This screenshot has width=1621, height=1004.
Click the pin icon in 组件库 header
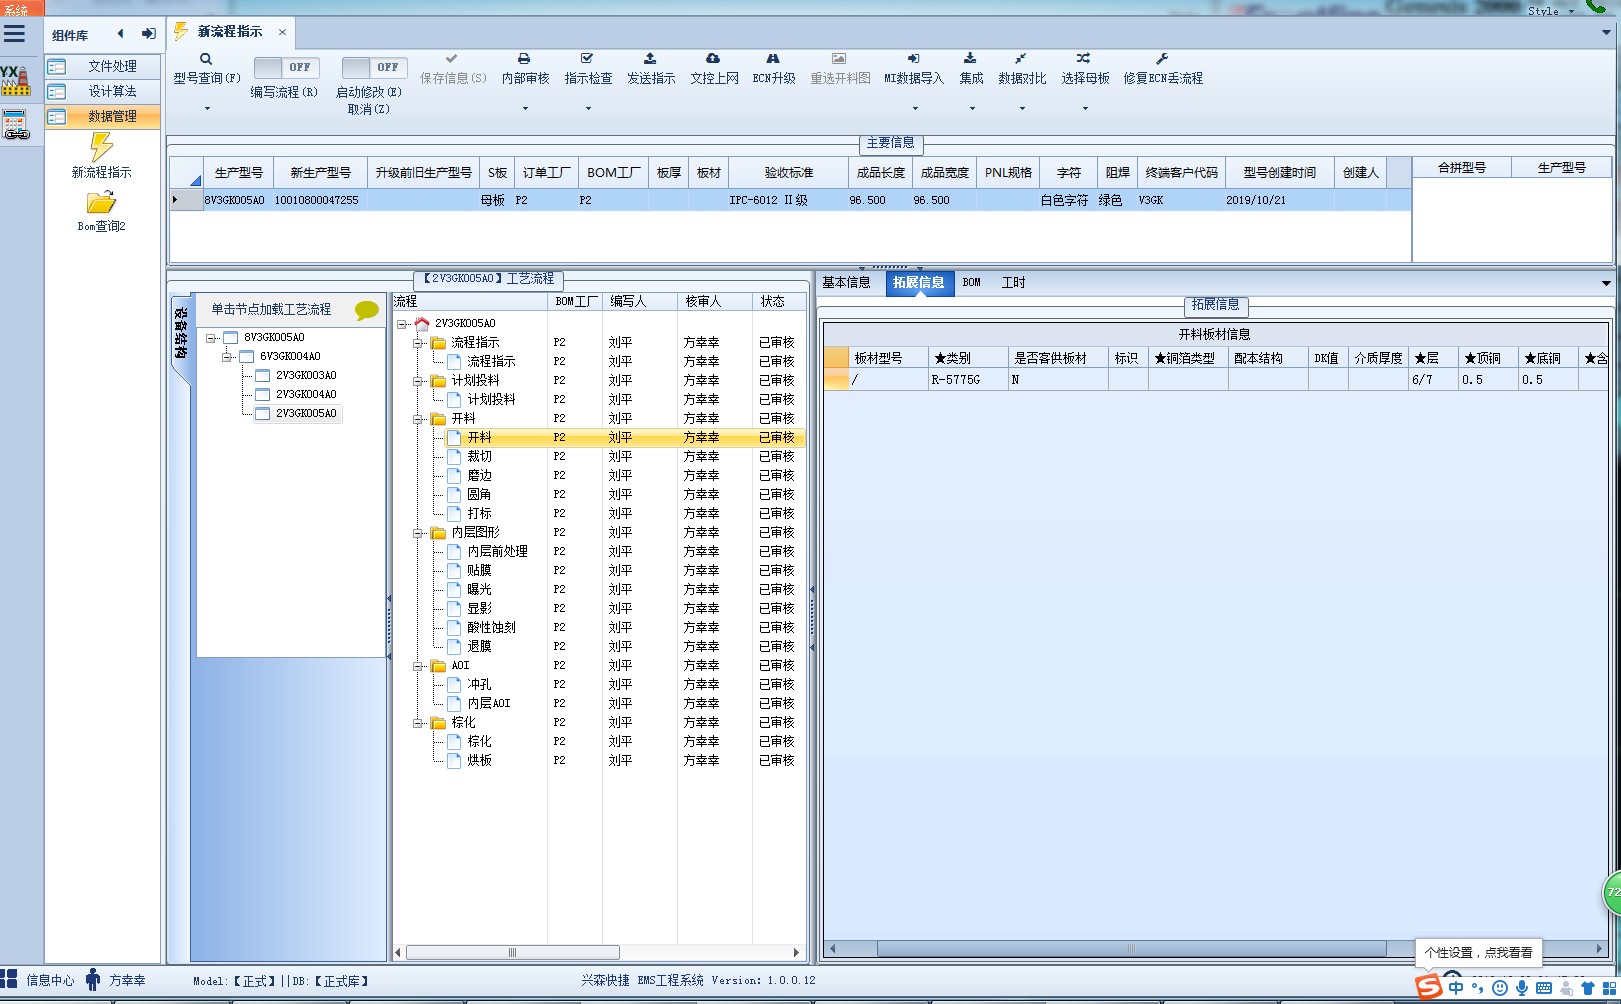149,34
